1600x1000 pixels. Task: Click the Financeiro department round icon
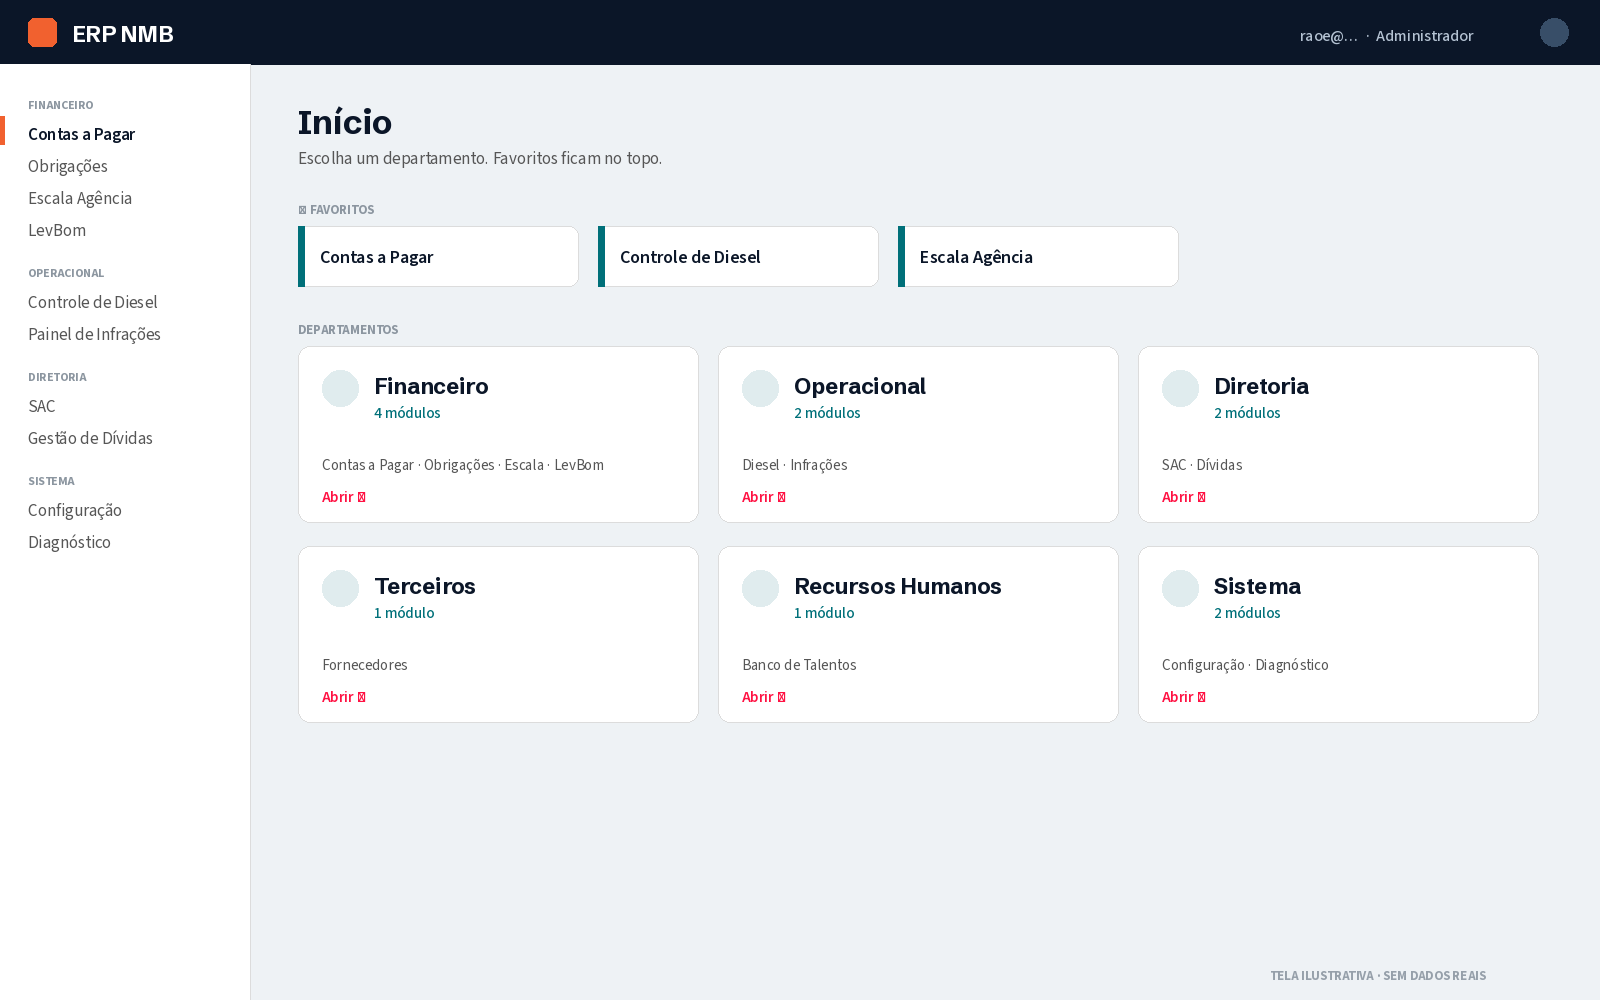click(x=340, y=388)
